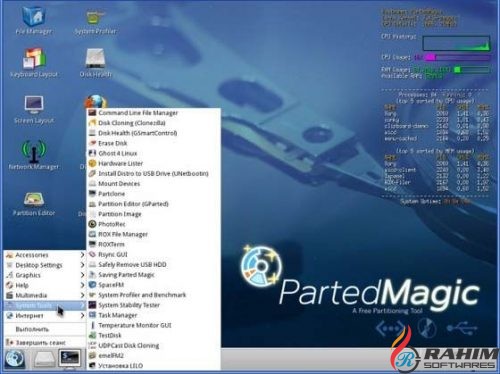This screenshot has height=374, width=500.
Task: Click the Command Line File Manager icon
Action: click(x=92, y=113)
